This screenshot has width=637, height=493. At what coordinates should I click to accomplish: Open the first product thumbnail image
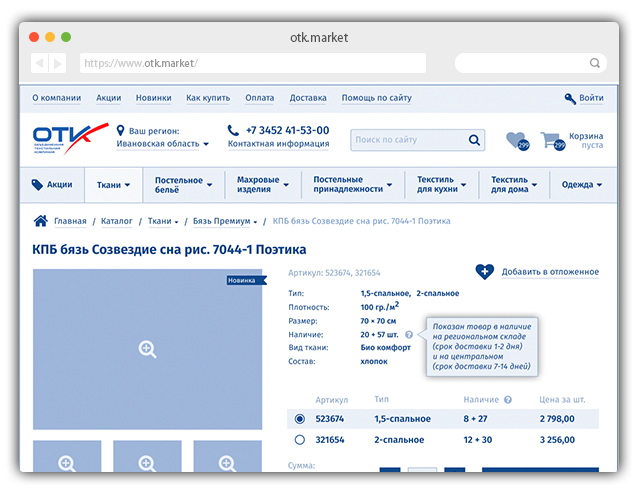pyautogui.click(x=68, y=462)
